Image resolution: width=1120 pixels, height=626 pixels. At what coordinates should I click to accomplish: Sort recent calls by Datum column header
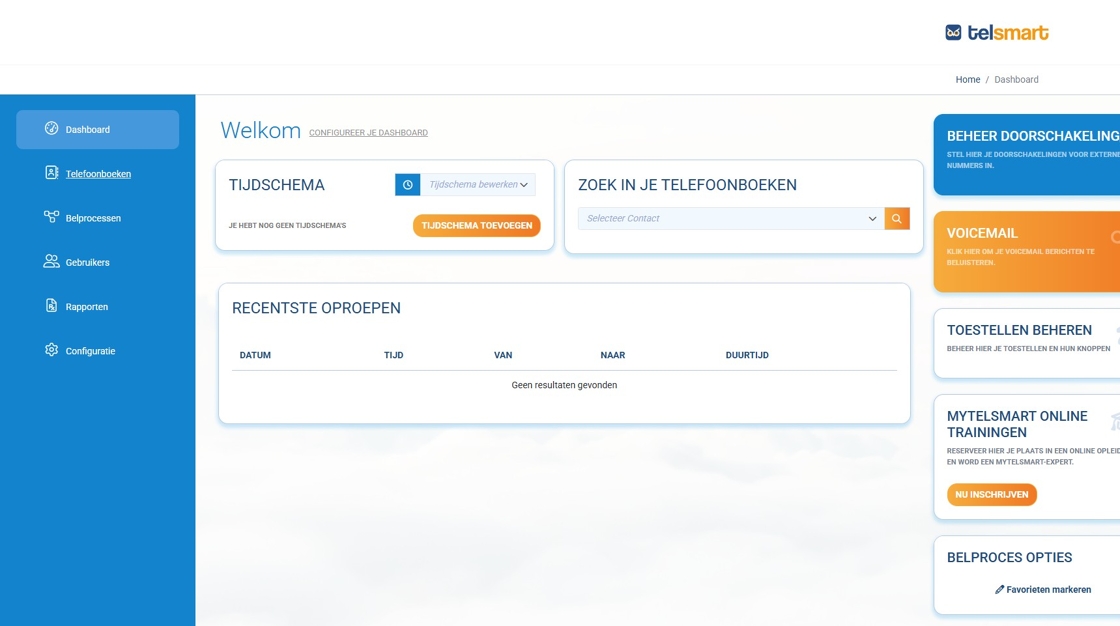click(255, 355)
